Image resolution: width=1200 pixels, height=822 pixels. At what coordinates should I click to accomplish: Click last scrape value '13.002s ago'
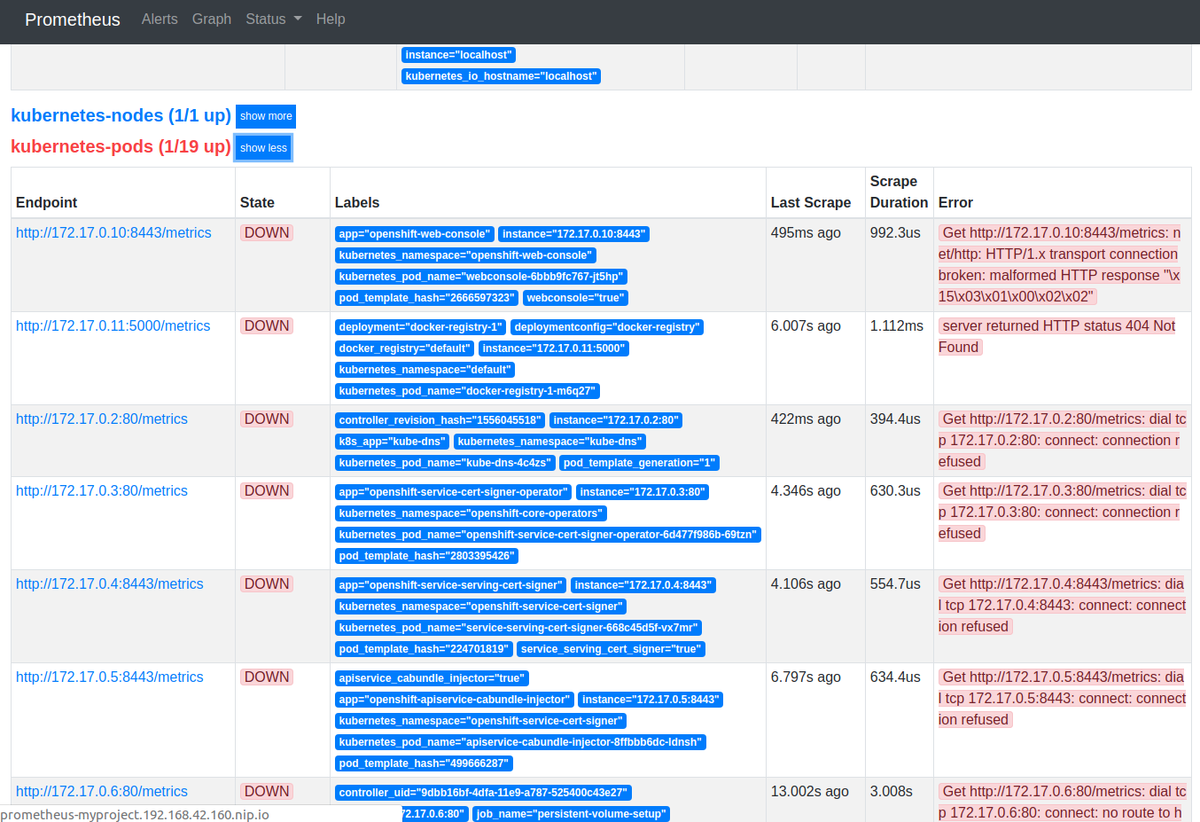(x=810, y=791)
